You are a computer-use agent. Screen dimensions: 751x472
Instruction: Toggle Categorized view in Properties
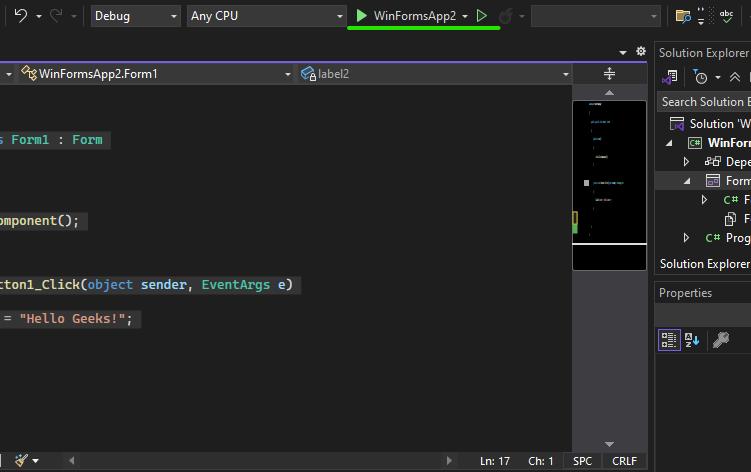(669, 340)
